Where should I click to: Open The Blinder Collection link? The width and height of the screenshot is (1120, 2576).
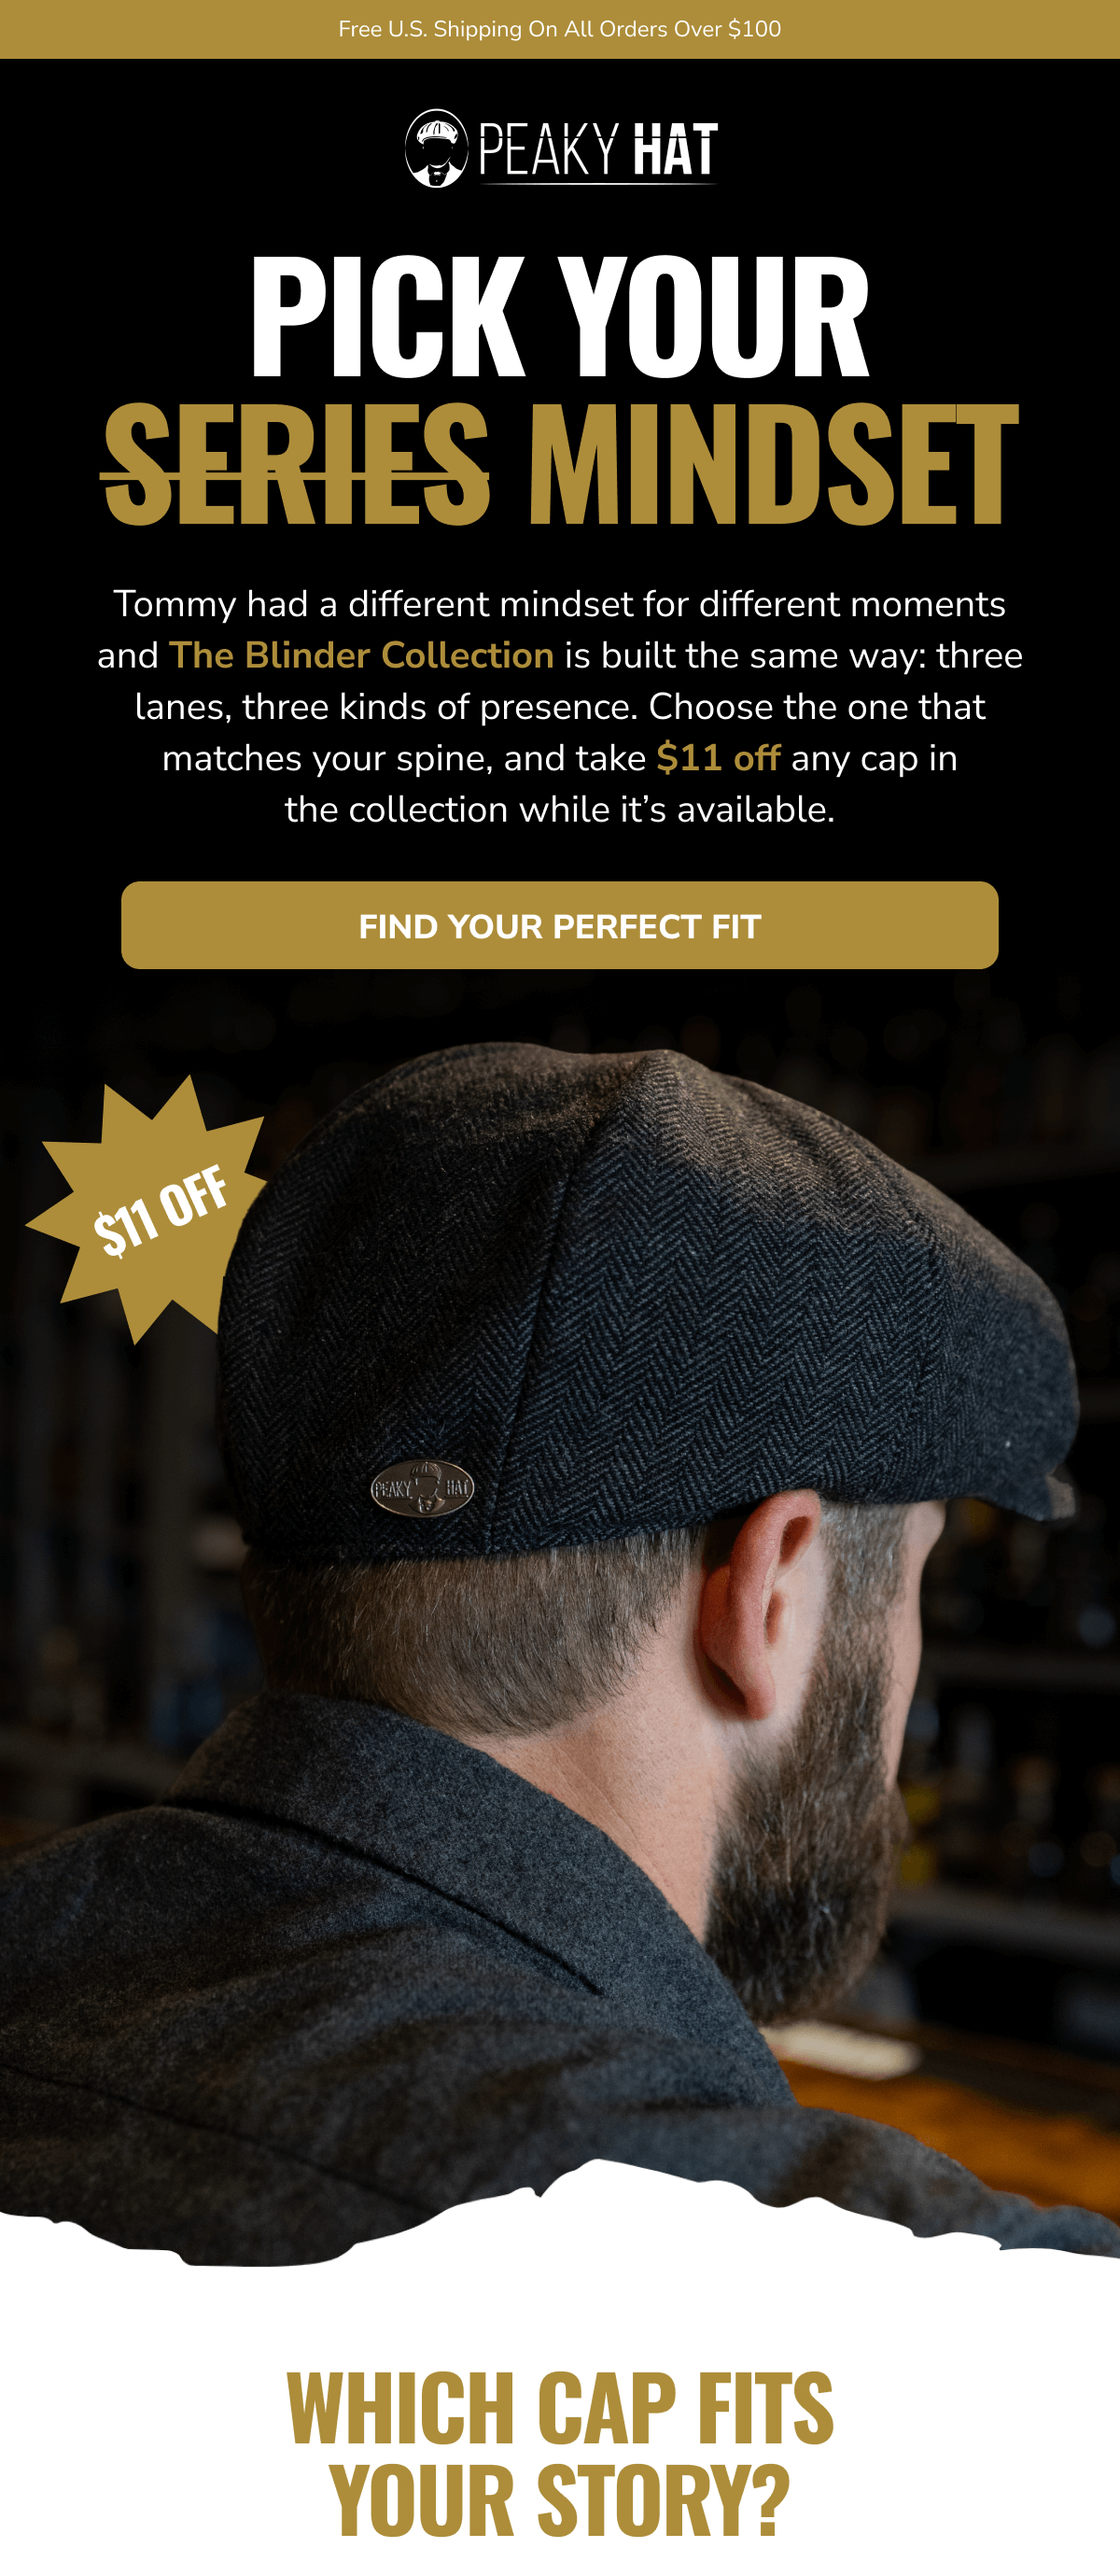click(x=361, y=655)
